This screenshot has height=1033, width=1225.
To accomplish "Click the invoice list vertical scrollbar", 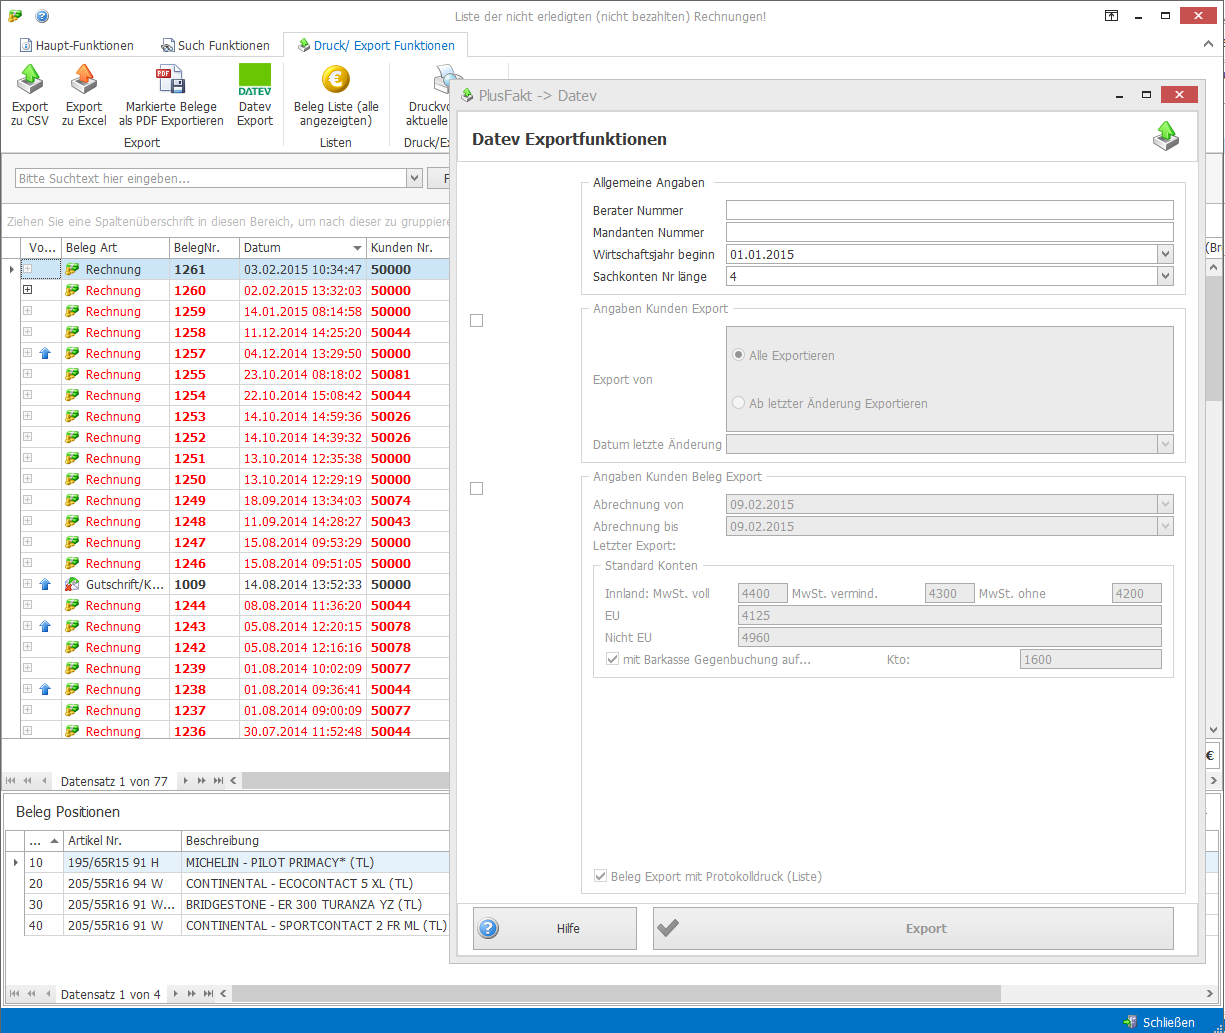I will (1214, 495).
